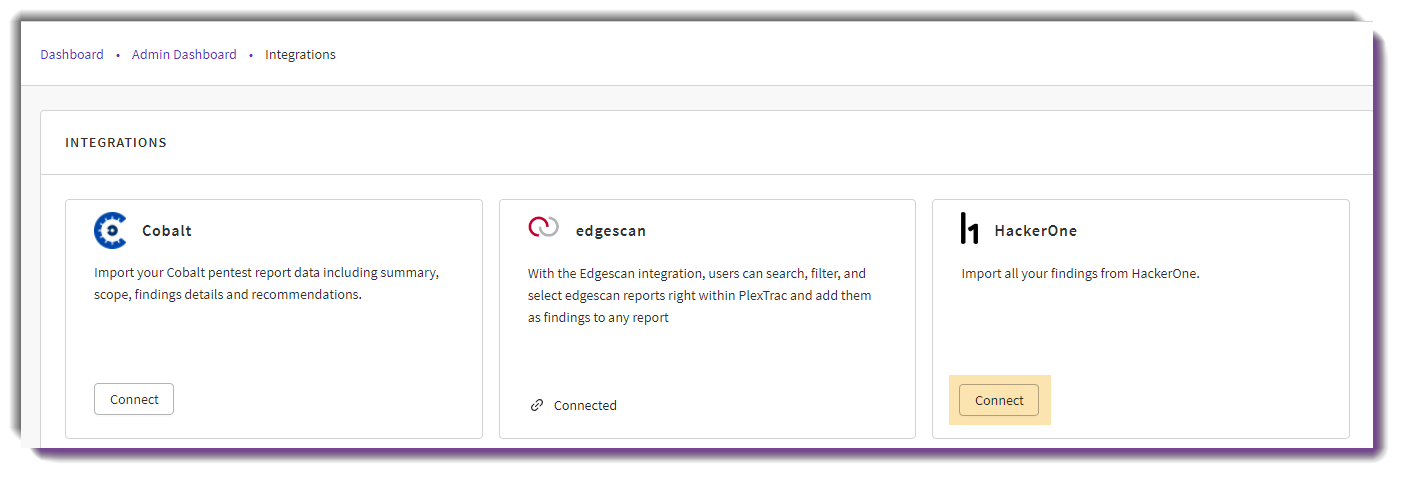Click empty area inside edgescan card

pyautogui.click(x=707, y=362)
